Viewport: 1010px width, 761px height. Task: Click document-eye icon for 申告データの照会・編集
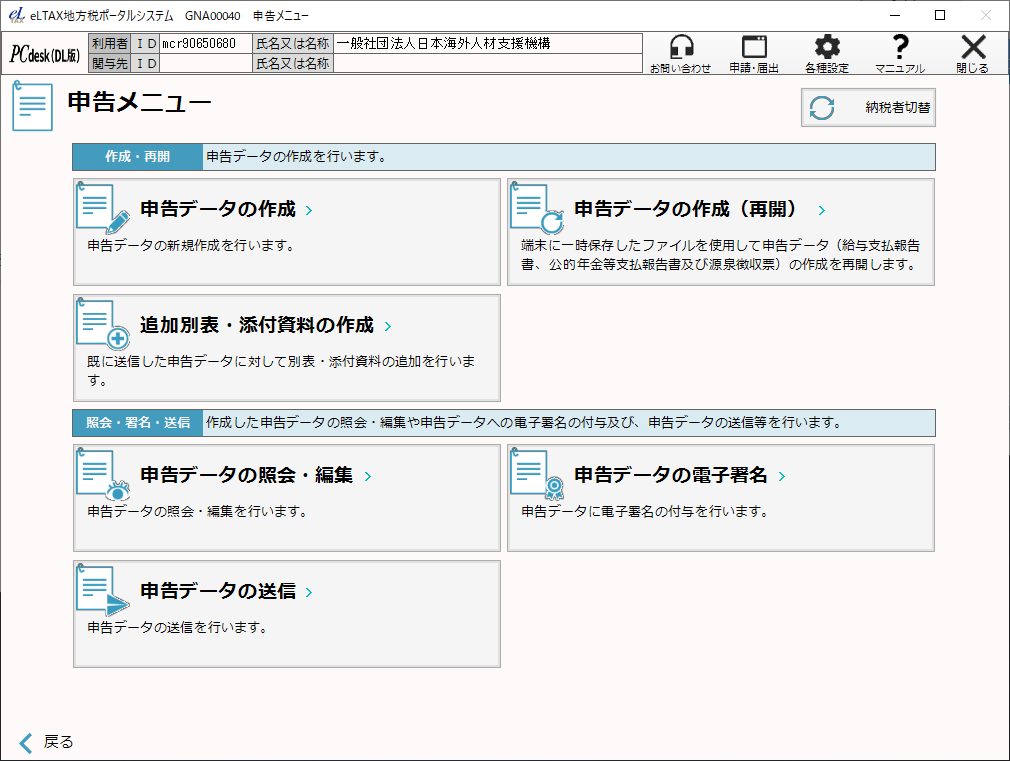pos(102,475)
